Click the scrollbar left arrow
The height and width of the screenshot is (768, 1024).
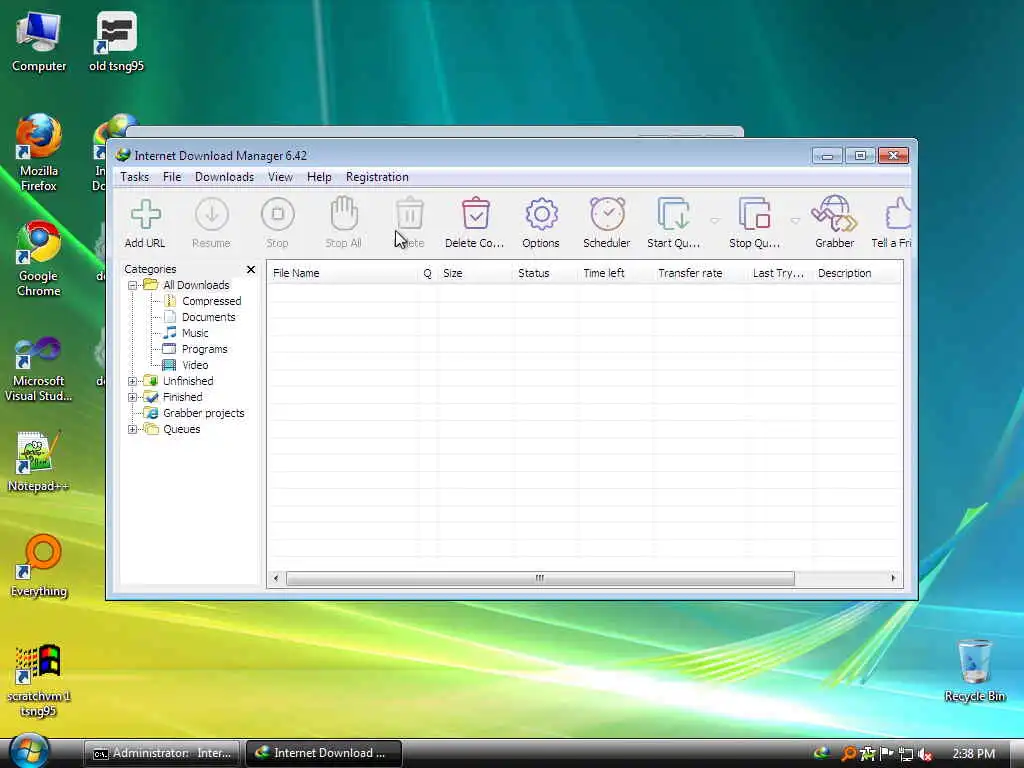click(276, 579)
